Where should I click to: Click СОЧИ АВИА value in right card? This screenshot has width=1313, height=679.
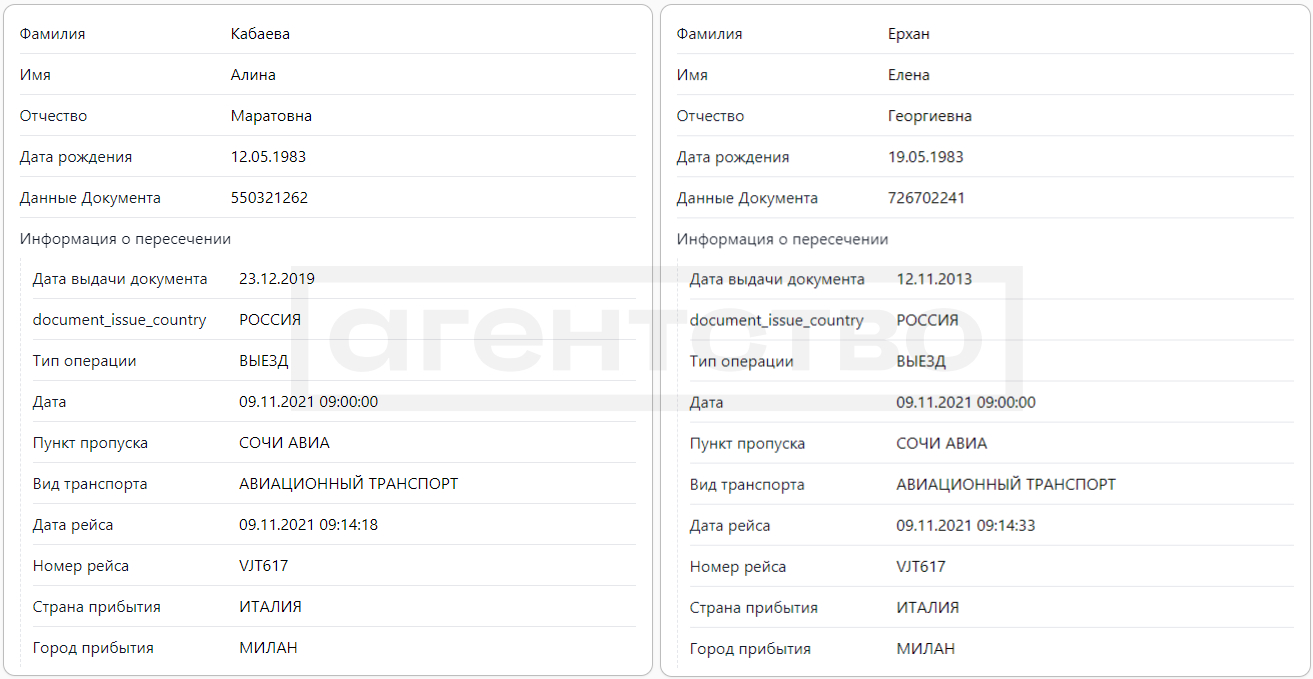pos(941,443)
